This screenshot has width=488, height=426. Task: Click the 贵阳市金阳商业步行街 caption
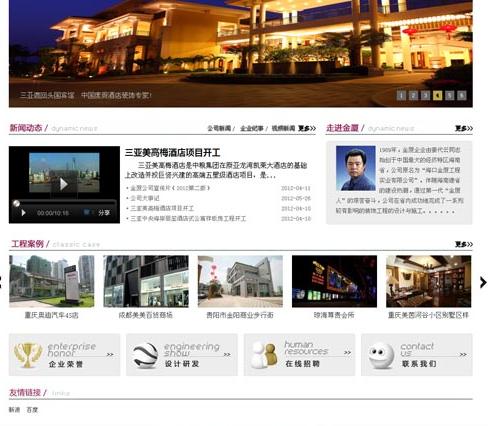click(x=240, y=315)
